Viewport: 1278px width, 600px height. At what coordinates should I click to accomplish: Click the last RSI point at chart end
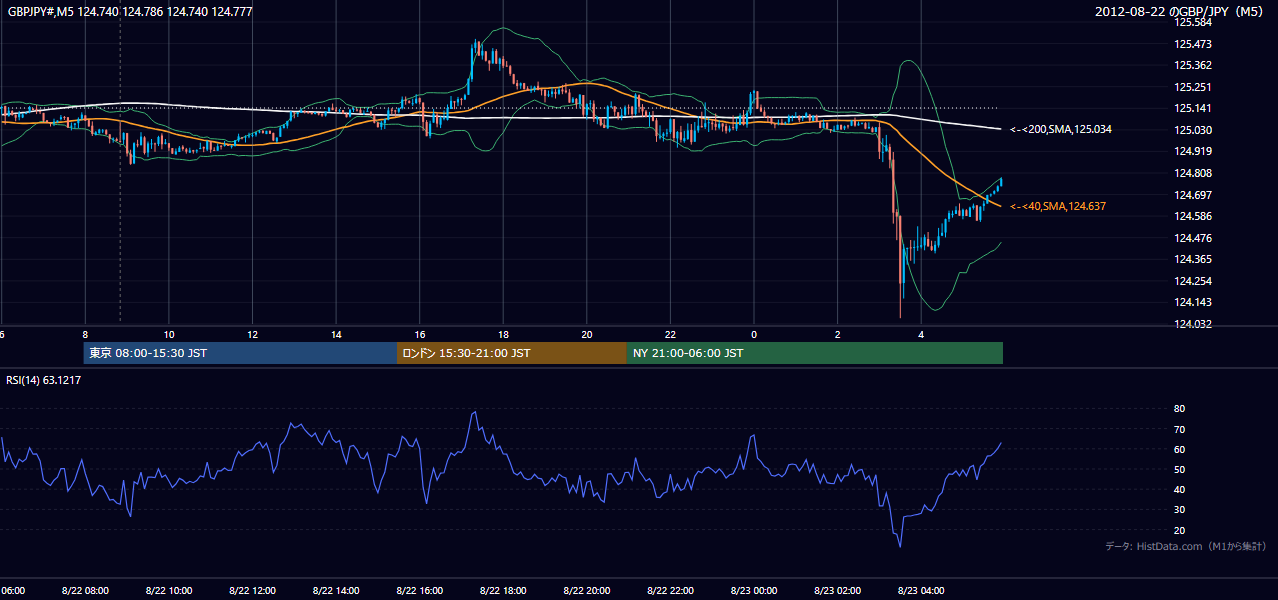click(x=1001, y=443)
